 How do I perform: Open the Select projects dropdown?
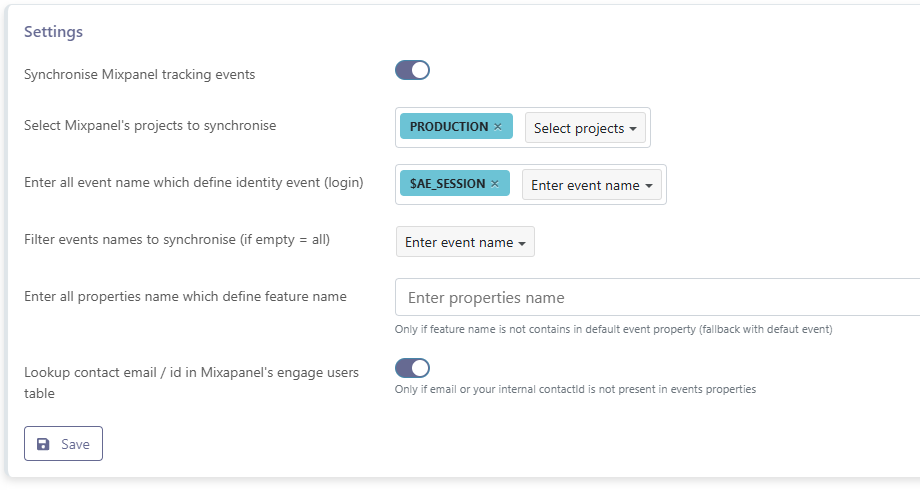[585, 128]
